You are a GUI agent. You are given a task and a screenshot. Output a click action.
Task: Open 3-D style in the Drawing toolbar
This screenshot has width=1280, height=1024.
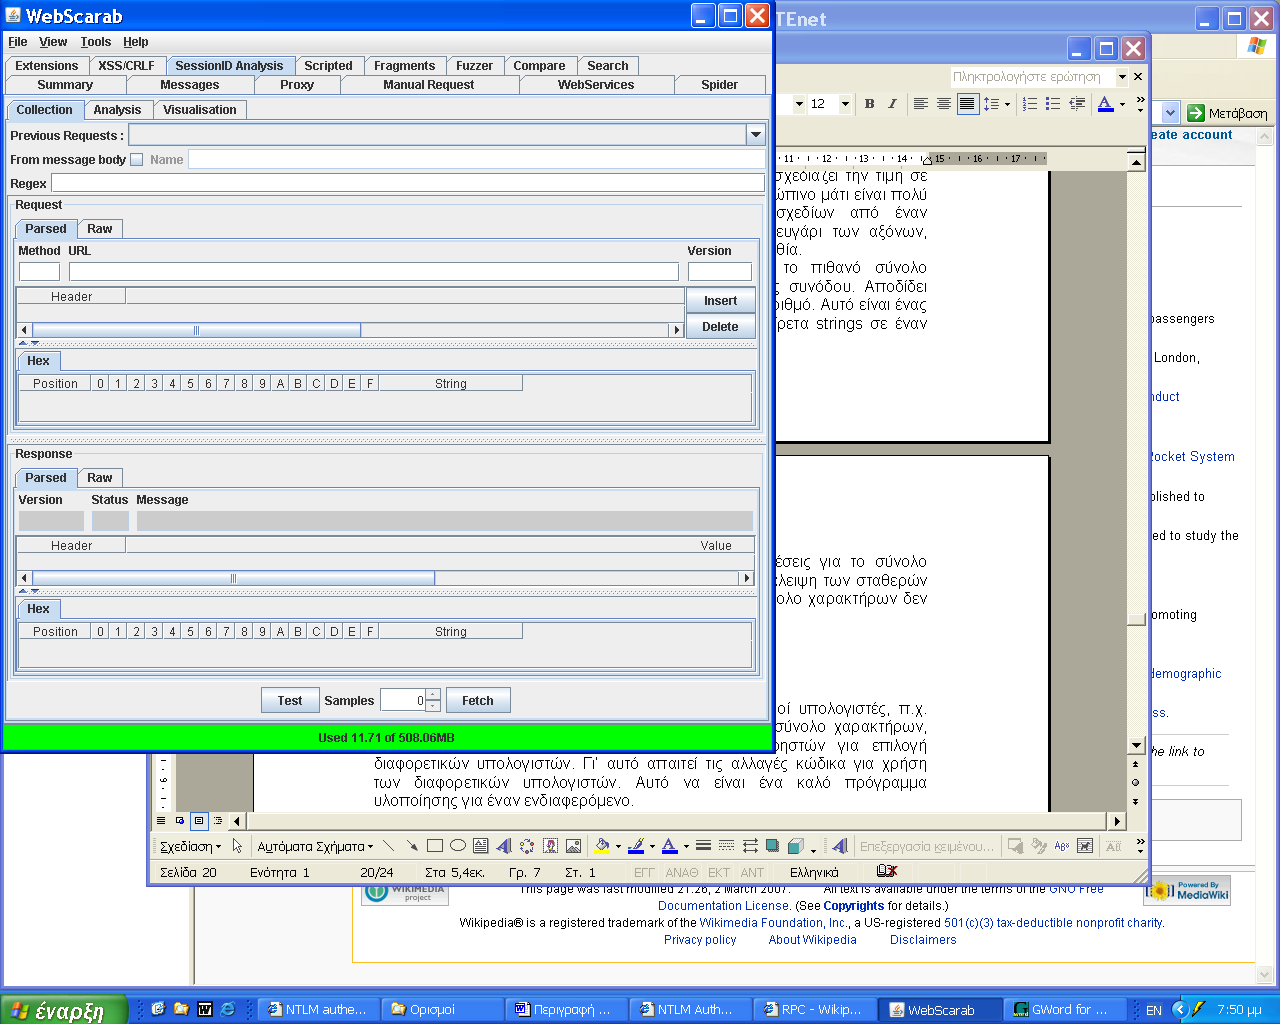click(796, 846)
